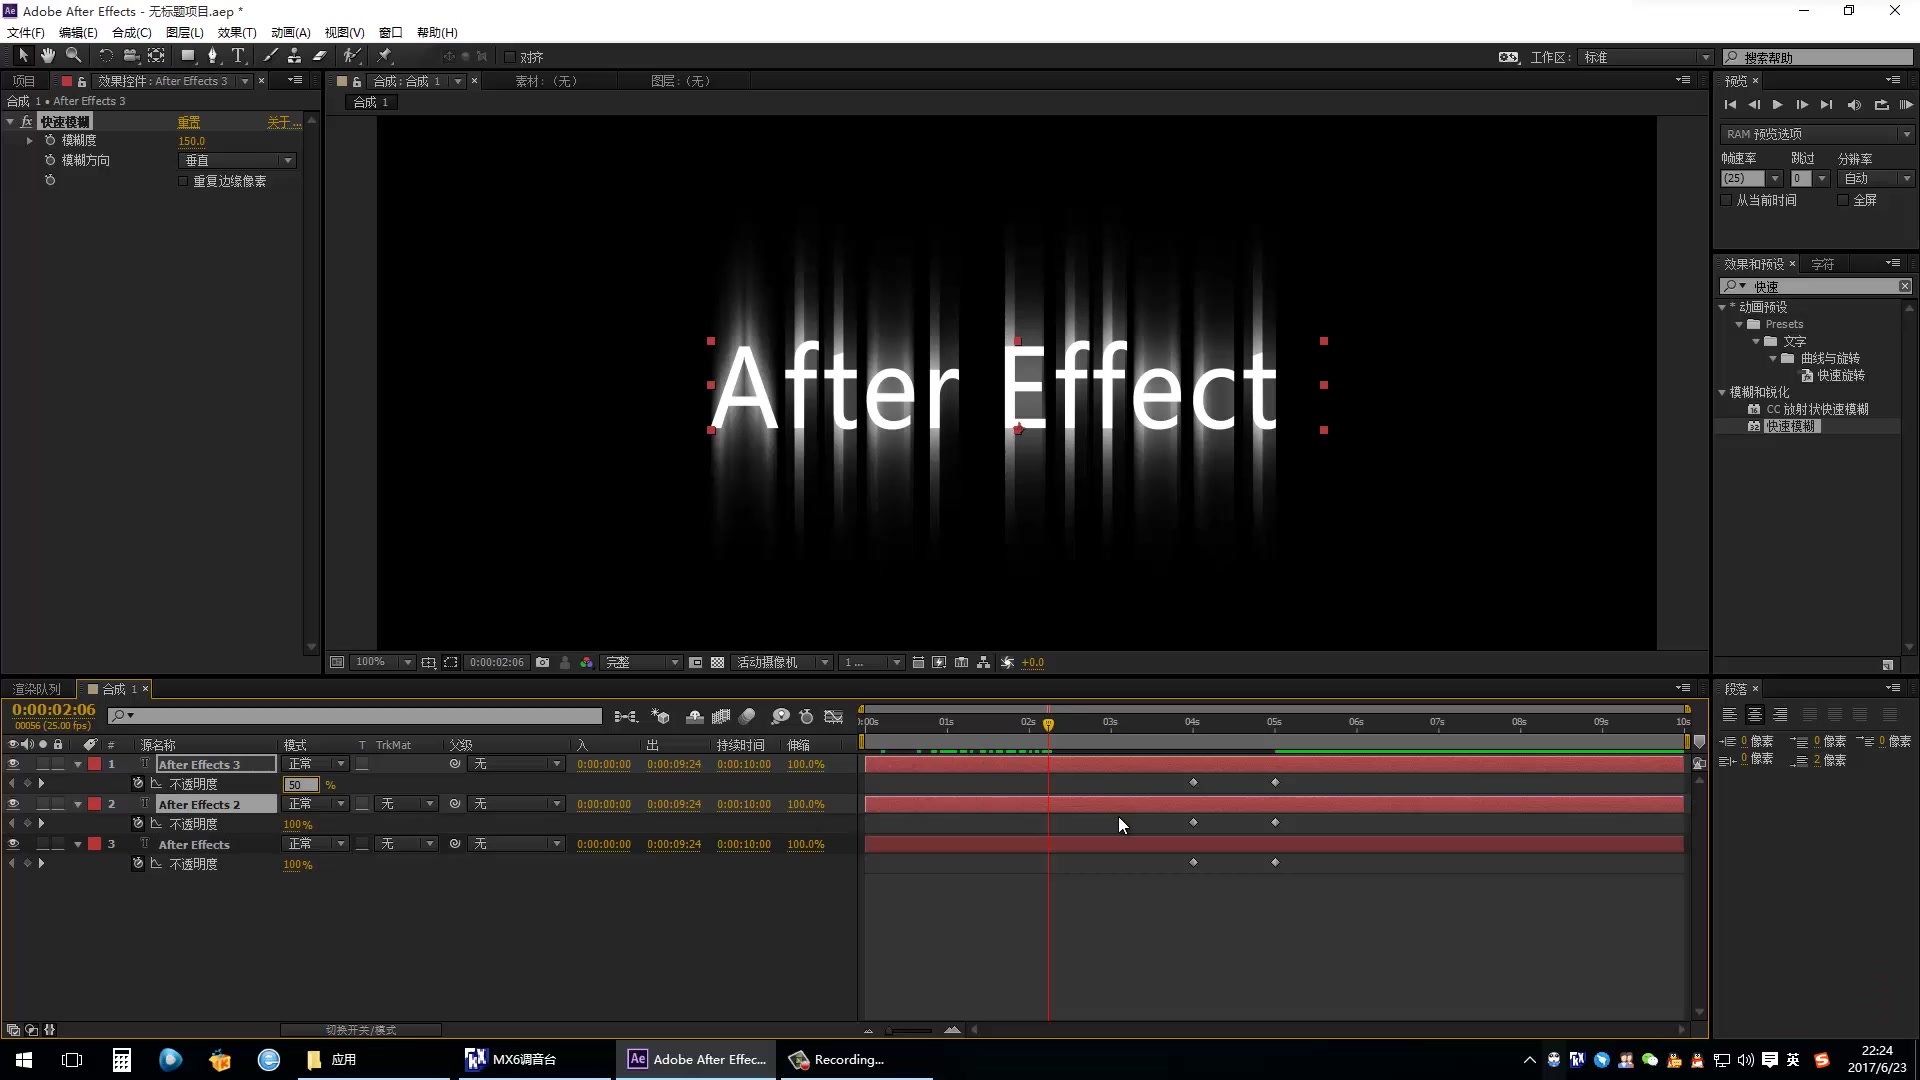1920x1080 pixels.
Task: Enable the Repeat Edge Pixels checkbox
Action: 183,181
